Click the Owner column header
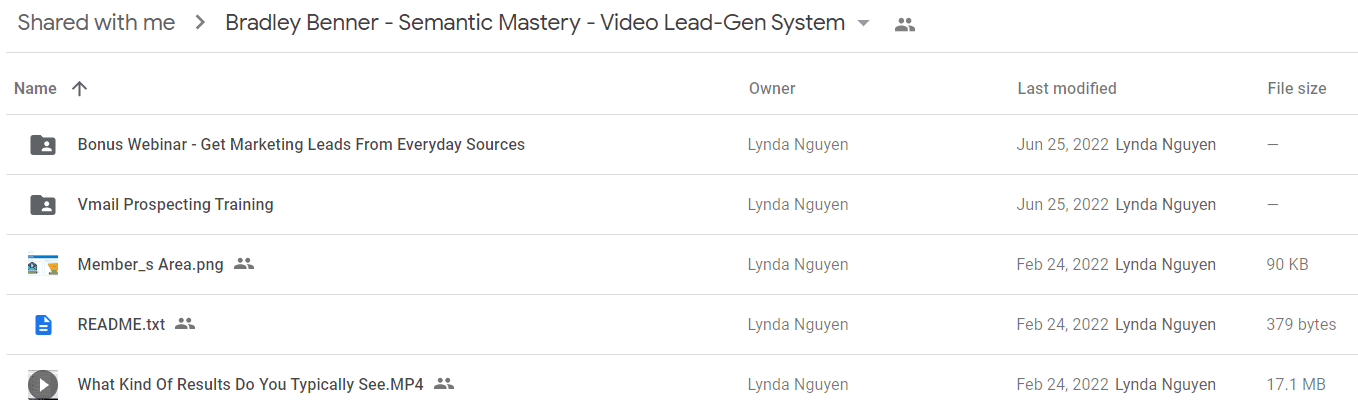 pos(772,88)
